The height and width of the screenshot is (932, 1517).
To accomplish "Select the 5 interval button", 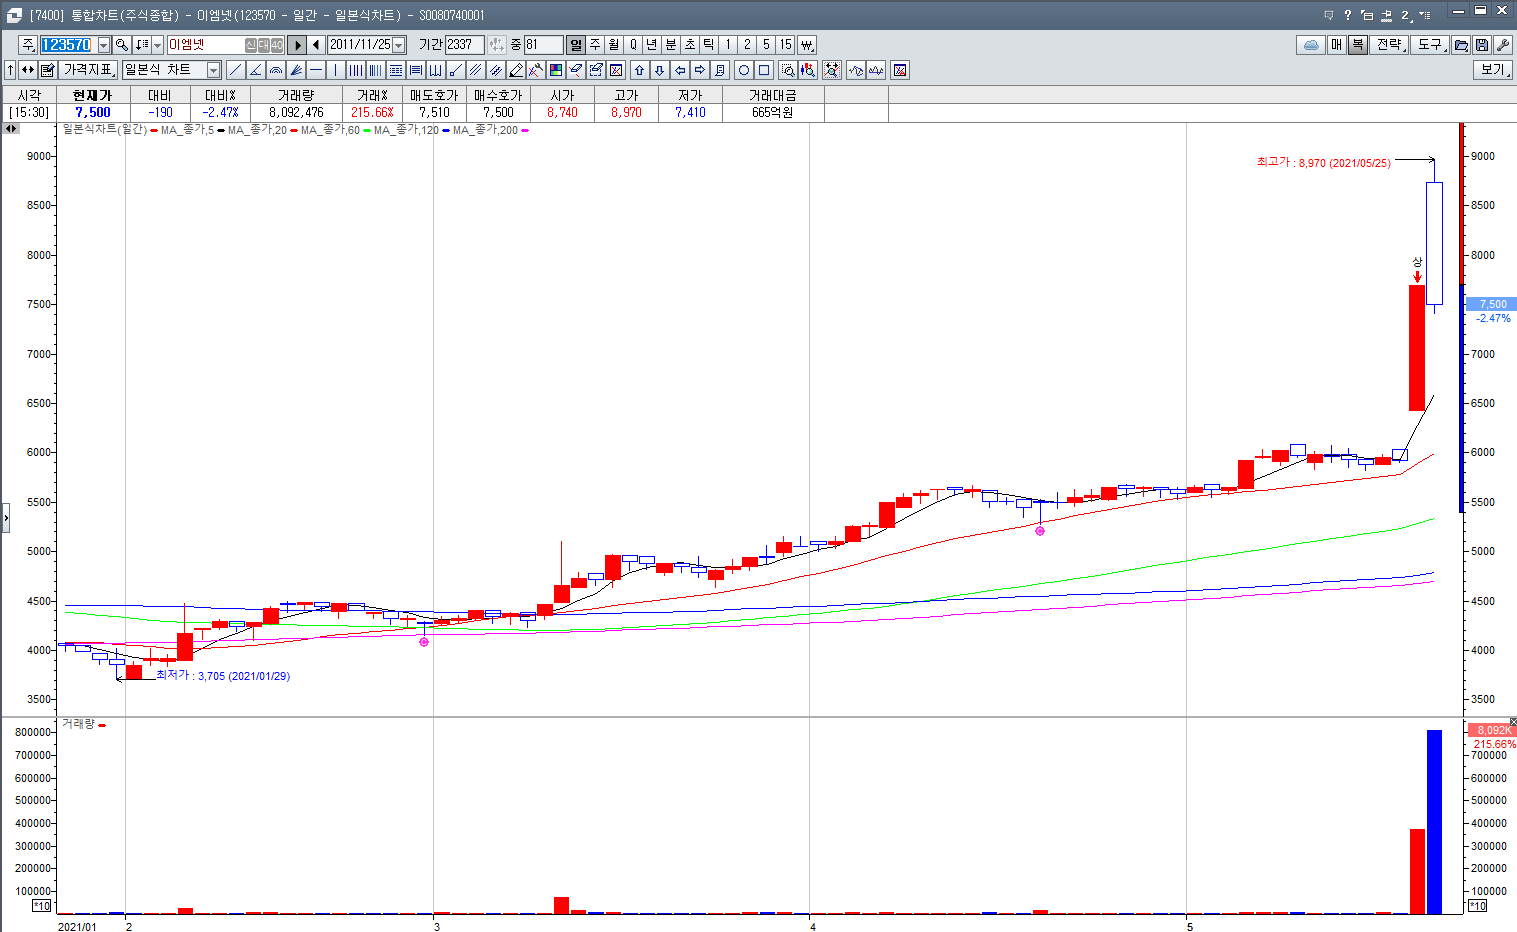I will pos(766,45).
